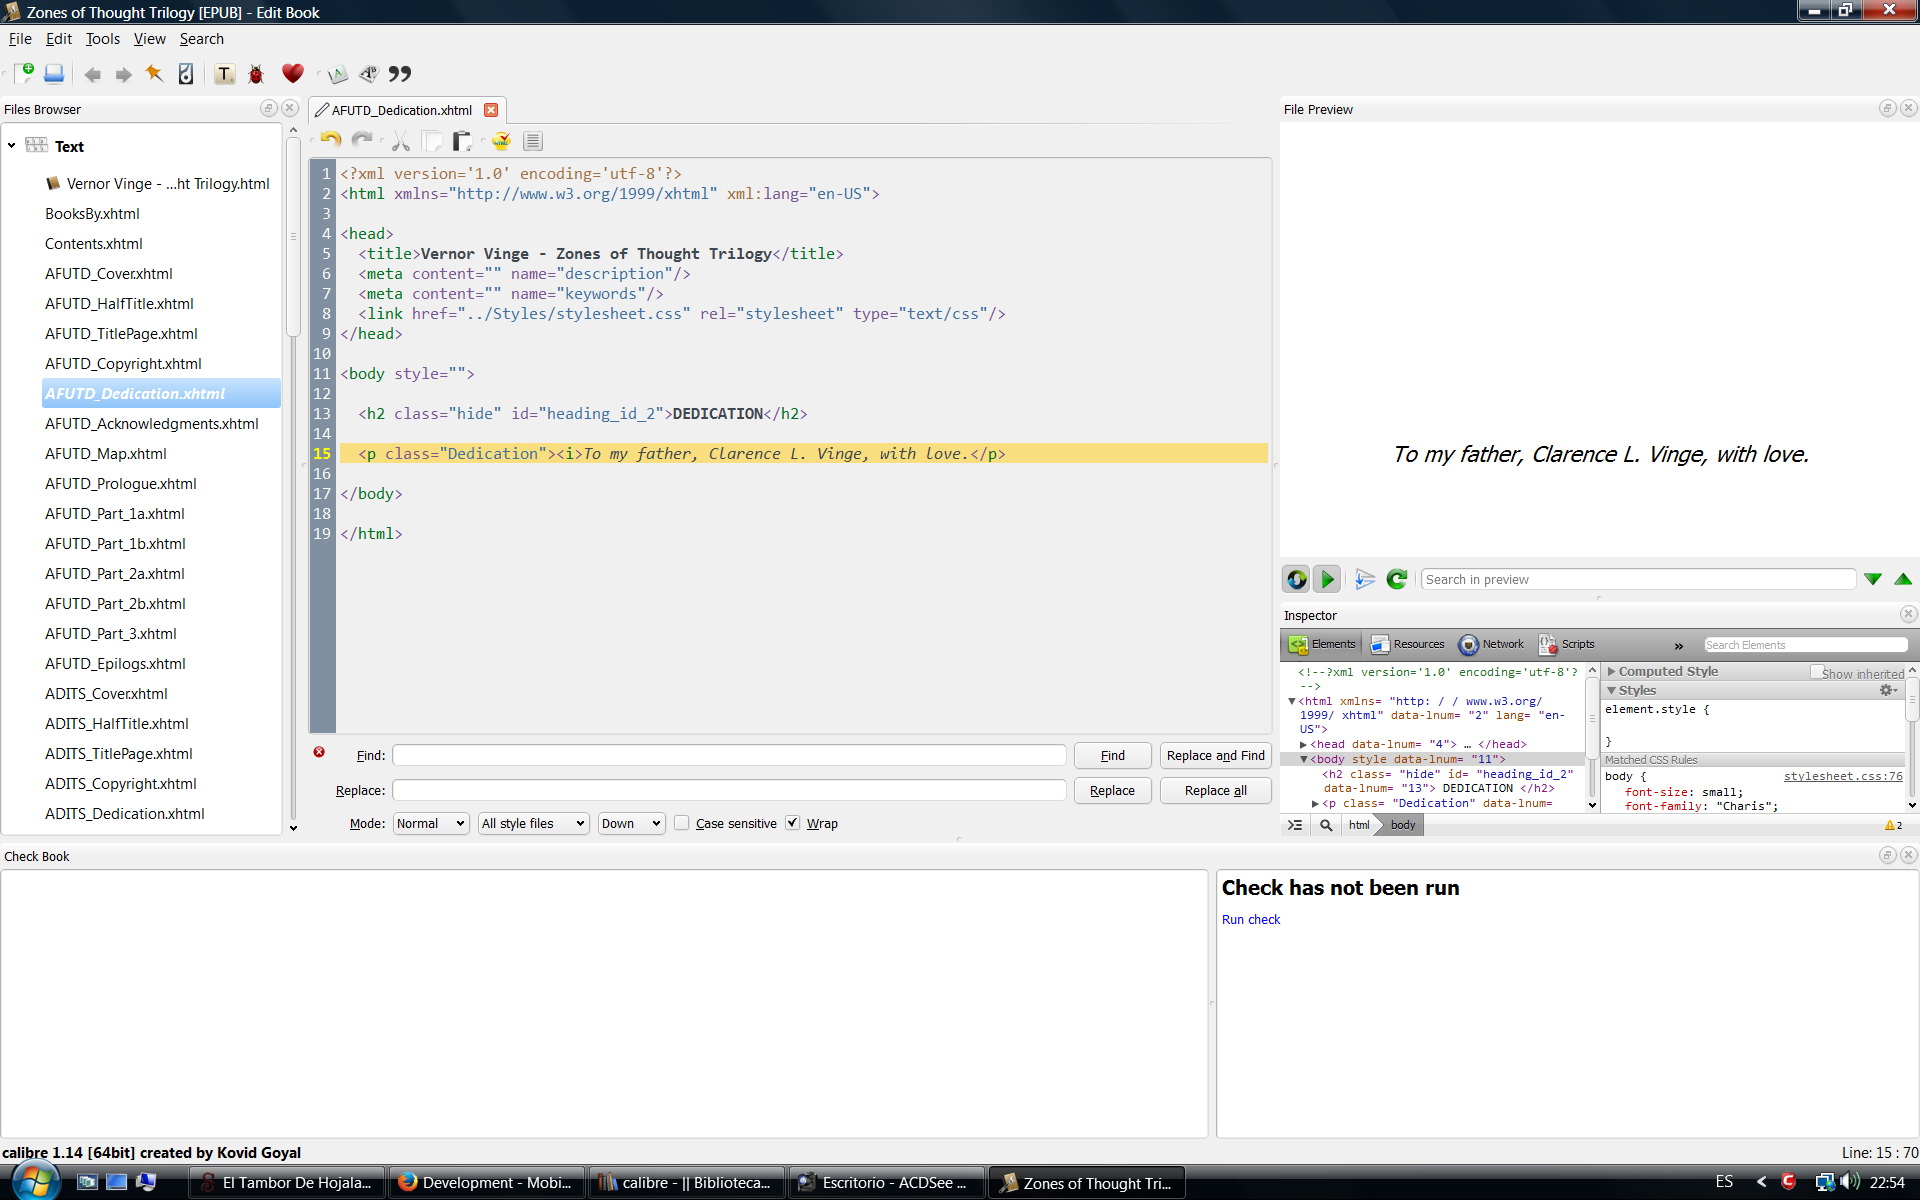Open the All style files dropdown
Viewport: 1920px width, 1200px height.
532,823
